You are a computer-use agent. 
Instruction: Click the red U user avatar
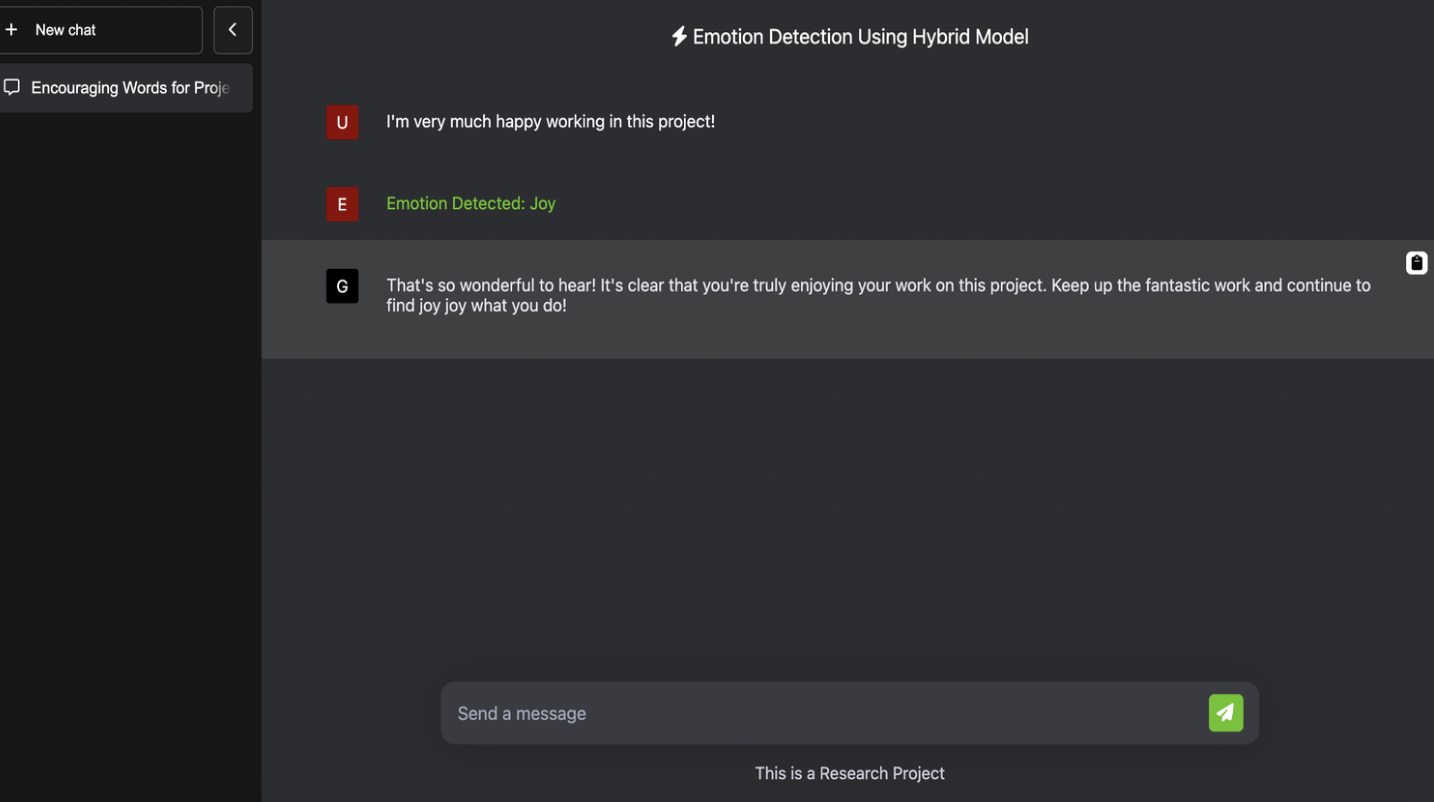(342, 122)
